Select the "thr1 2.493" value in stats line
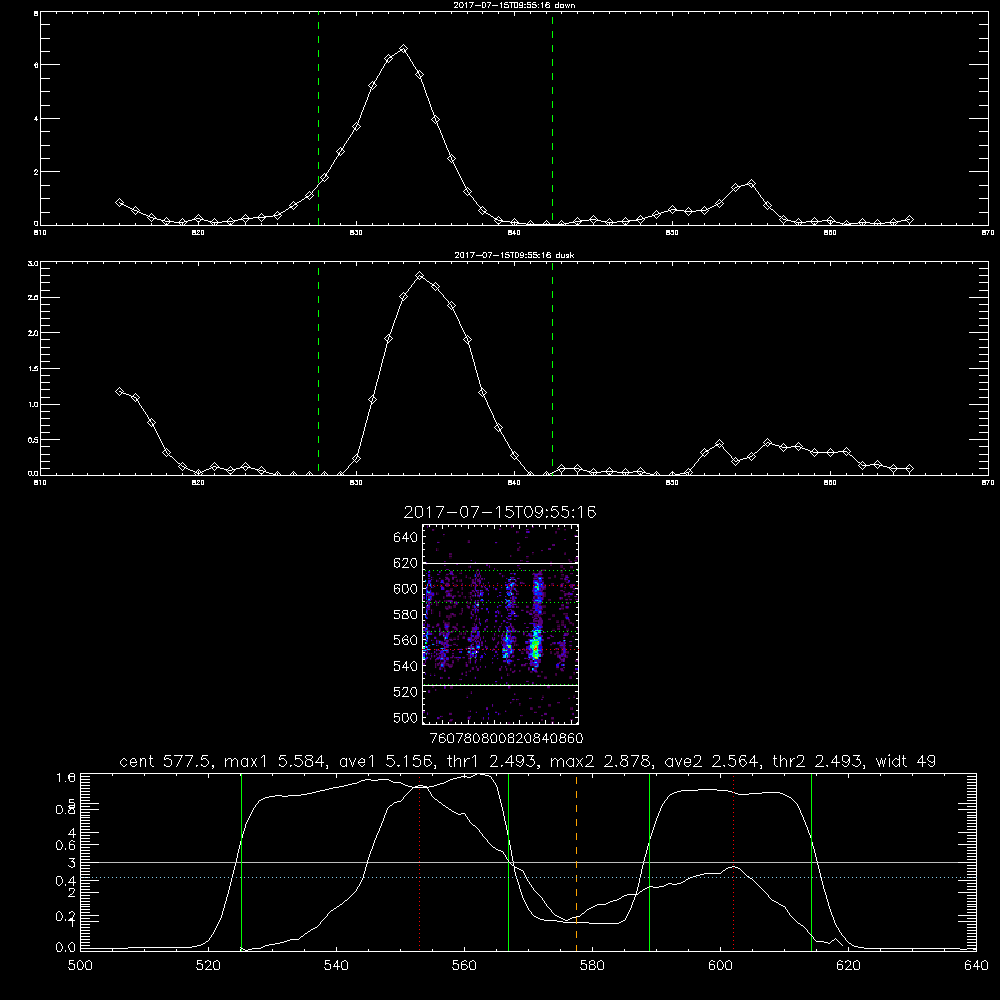This screenshot has height=1000, width=1000. click(x=490, y=761)
